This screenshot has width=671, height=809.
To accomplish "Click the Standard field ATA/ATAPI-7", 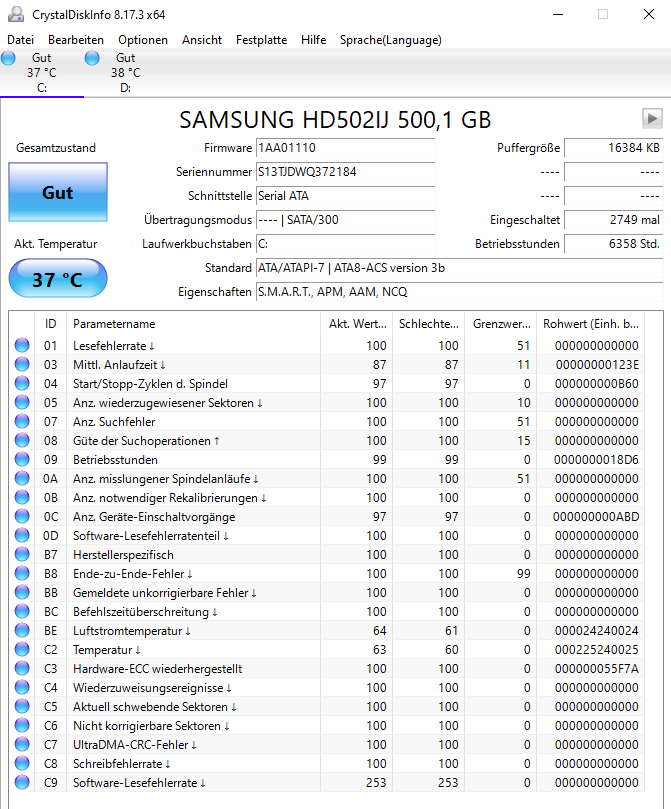I will (x=459, y=268).
